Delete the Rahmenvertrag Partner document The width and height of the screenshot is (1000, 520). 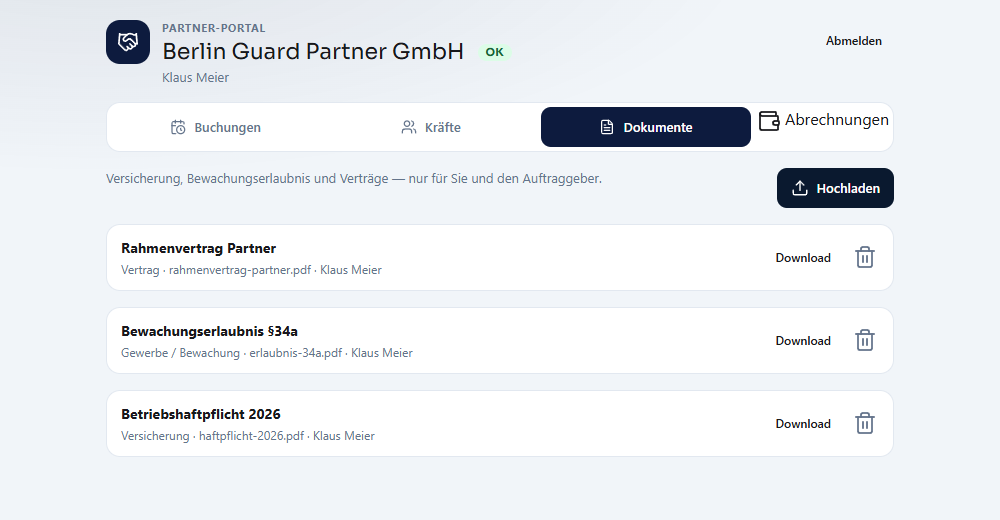click(x=864, y=258)
